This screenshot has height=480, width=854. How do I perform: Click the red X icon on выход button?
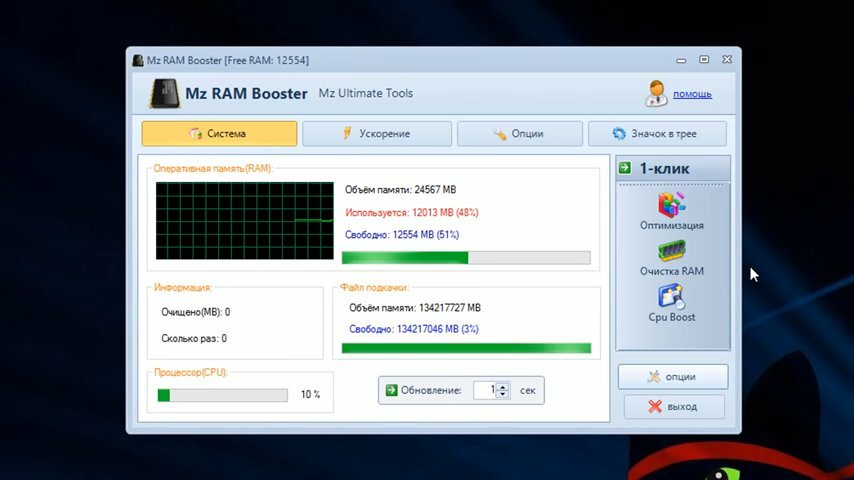point(655,406)
